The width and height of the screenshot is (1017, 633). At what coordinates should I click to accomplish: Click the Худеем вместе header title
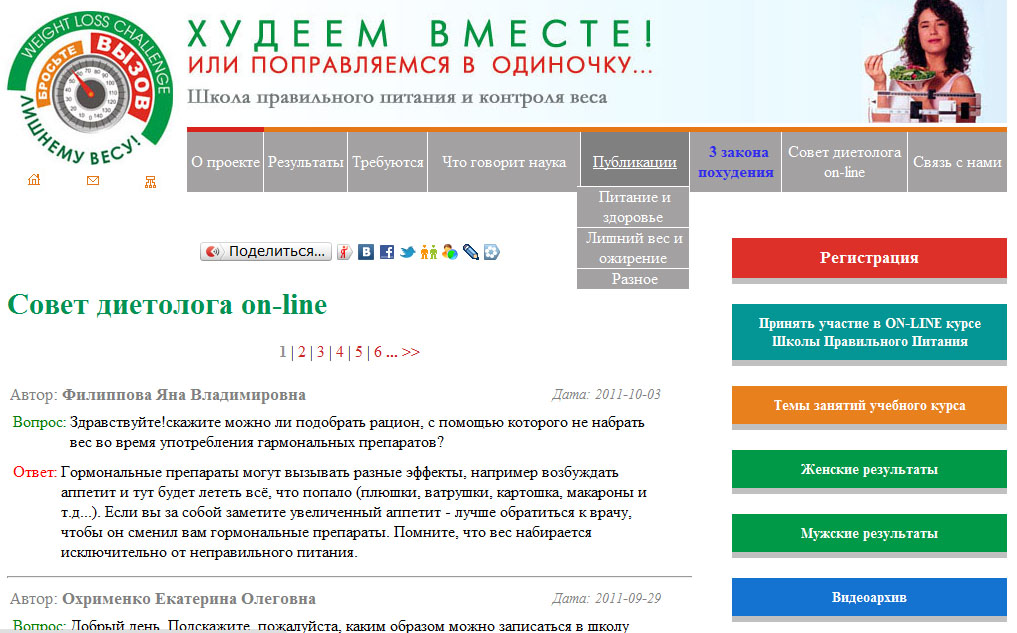pyautogui.click(x=420, y=34)
